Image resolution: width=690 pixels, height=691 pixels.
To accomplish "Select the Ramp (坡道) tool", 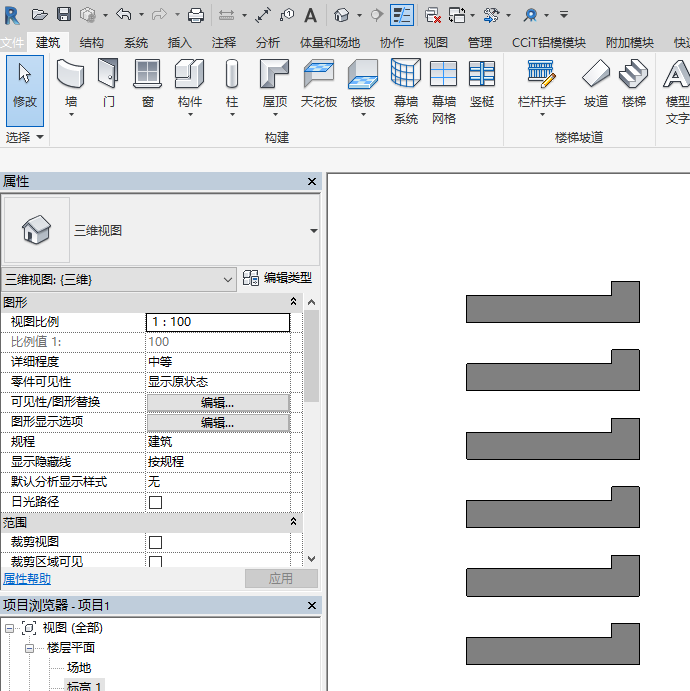I will [596, 84].
